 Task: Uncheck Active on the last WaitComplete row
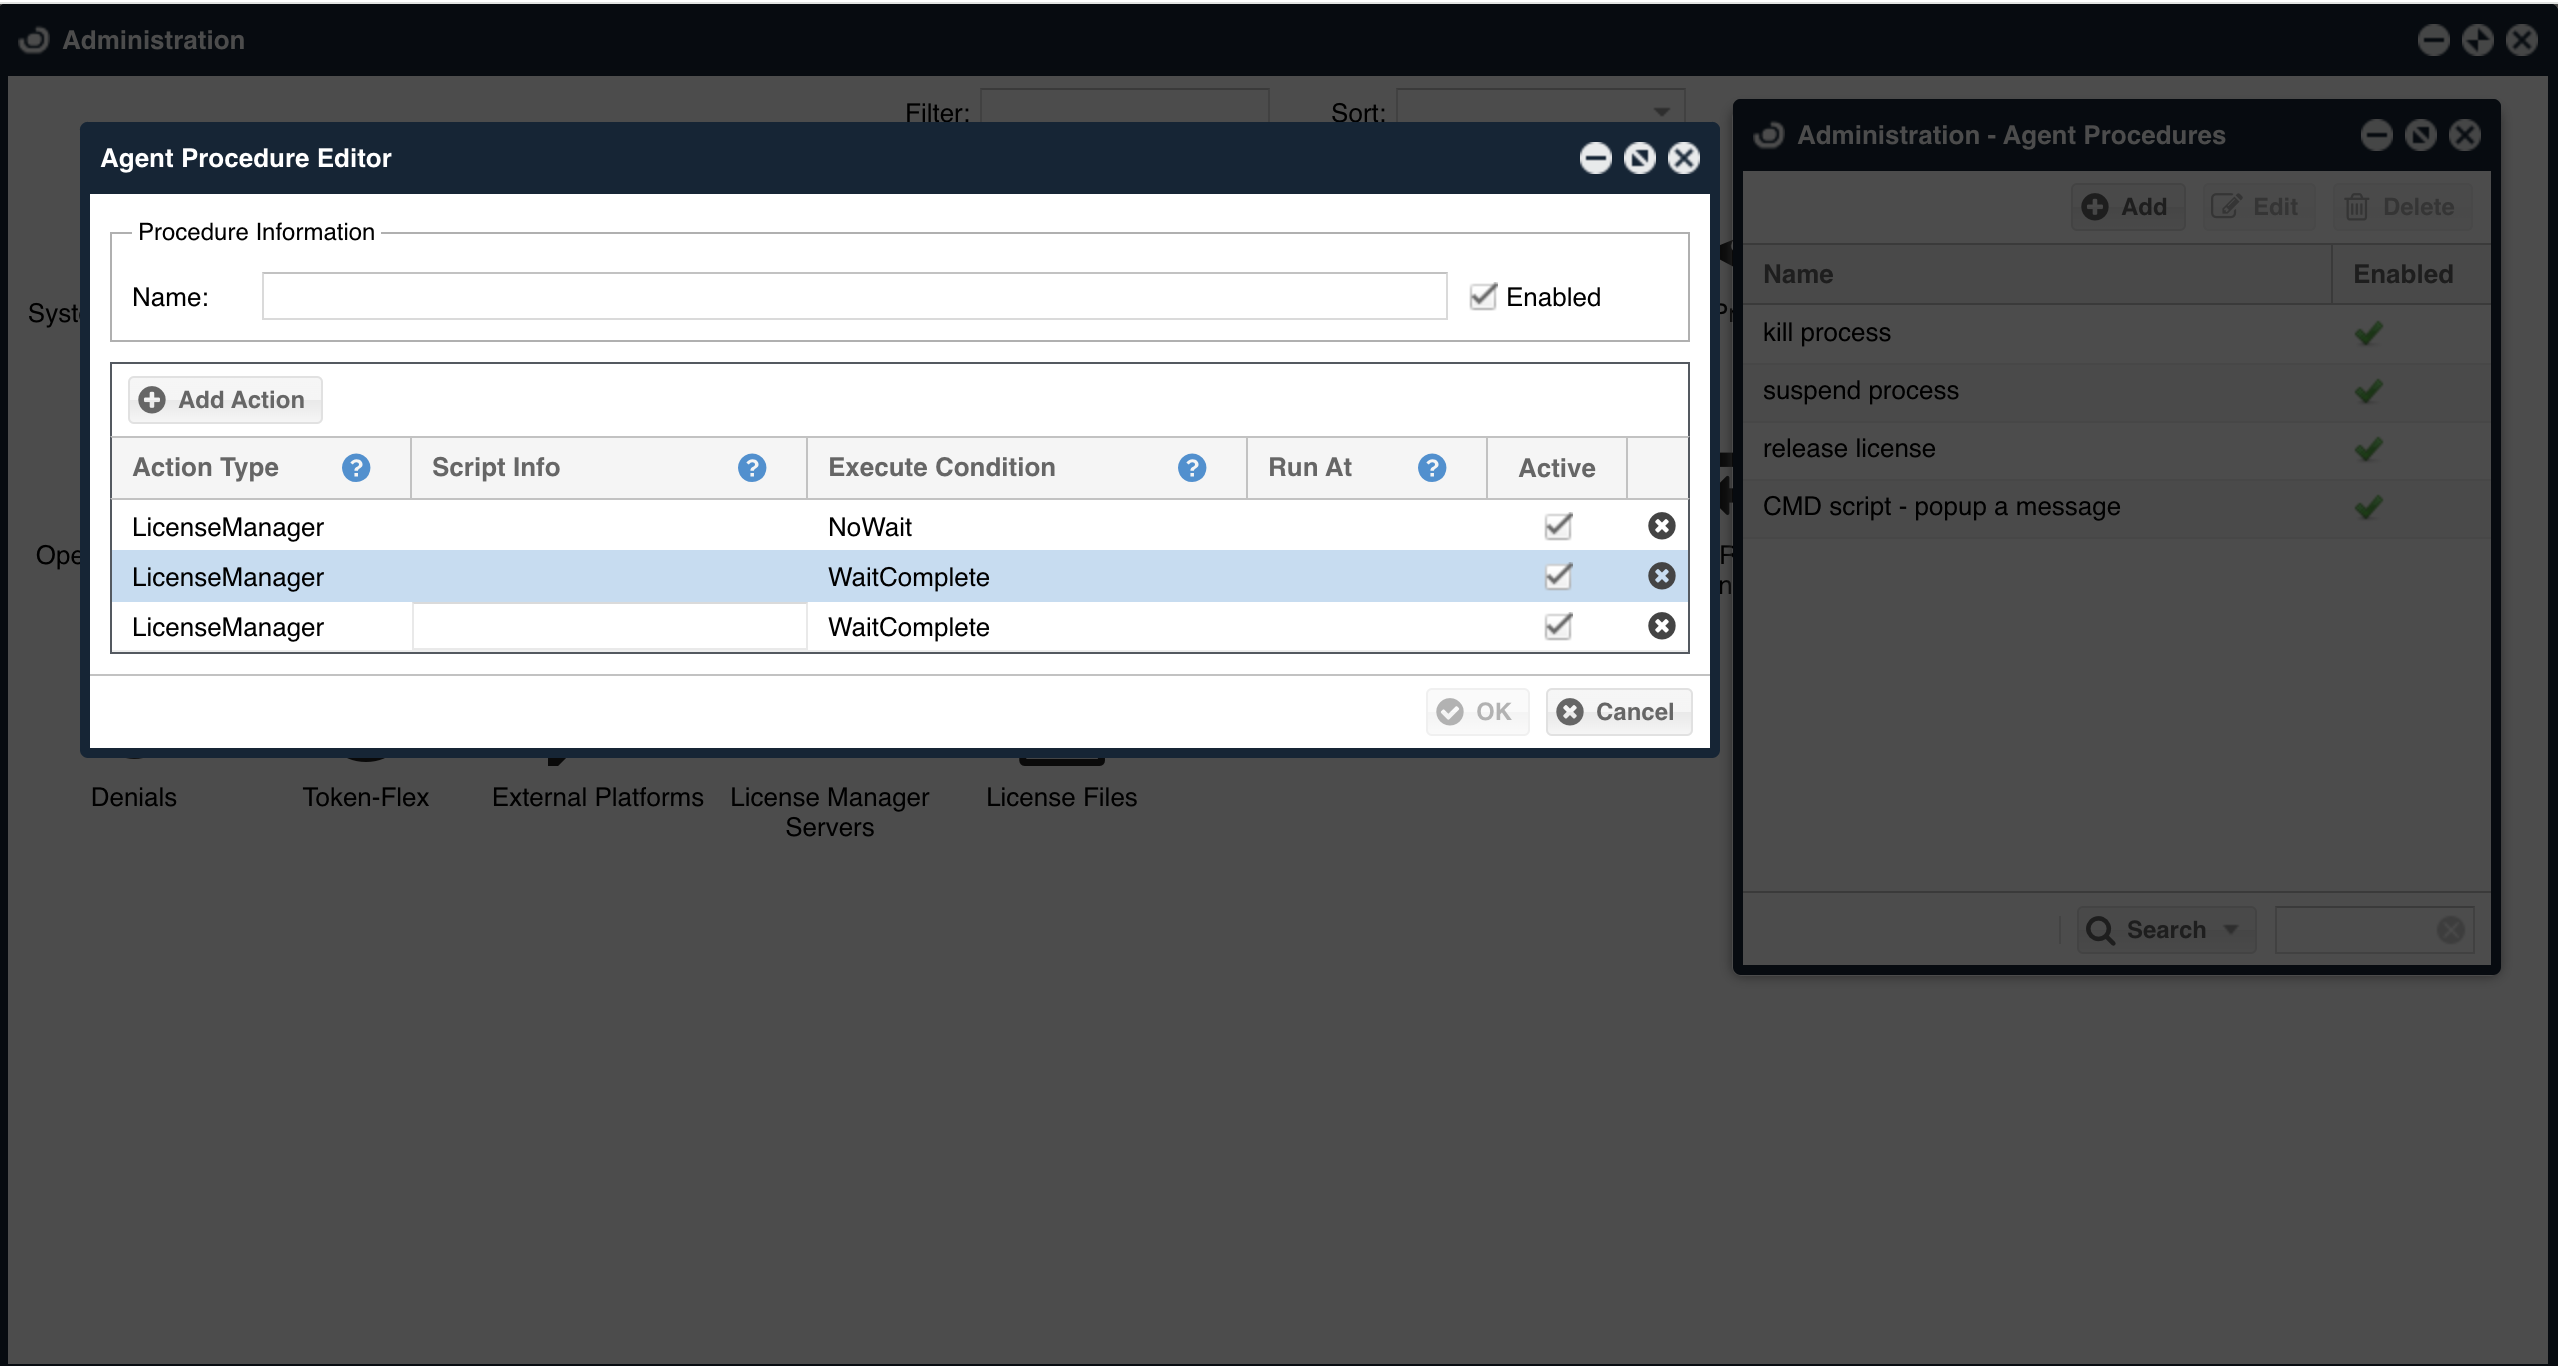pyautogui.click(x=1557, y=627)
